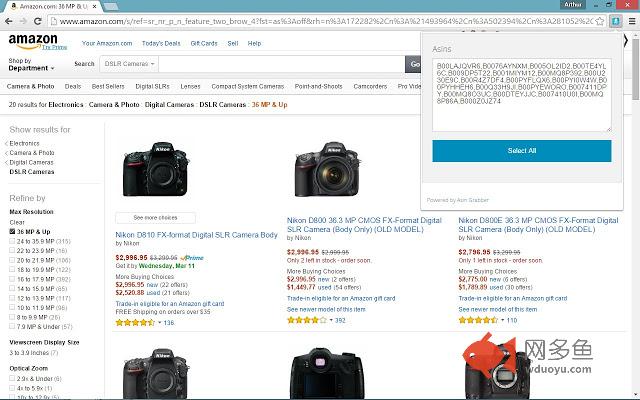
Task: Click the Select All button
Action: coord(522,151)
